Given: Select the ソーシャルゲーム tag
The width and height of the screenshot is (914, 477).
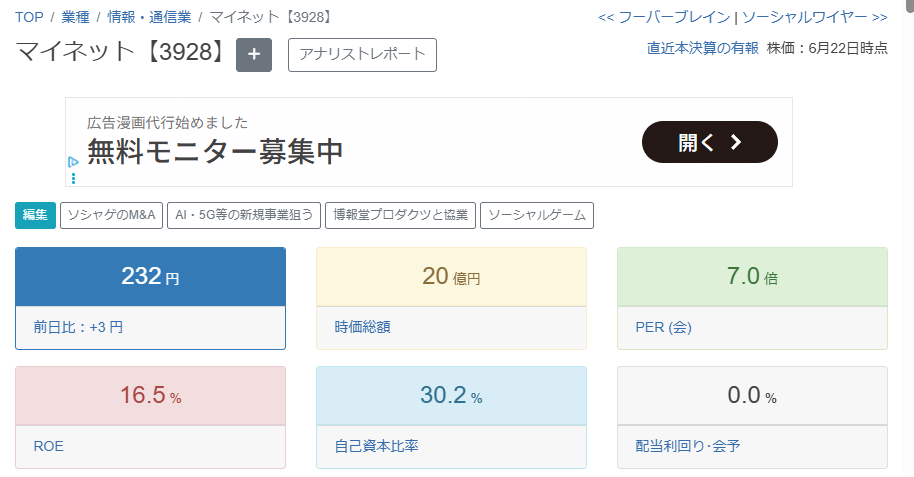Looking at the screenshot, I should [x=537, y=215].
